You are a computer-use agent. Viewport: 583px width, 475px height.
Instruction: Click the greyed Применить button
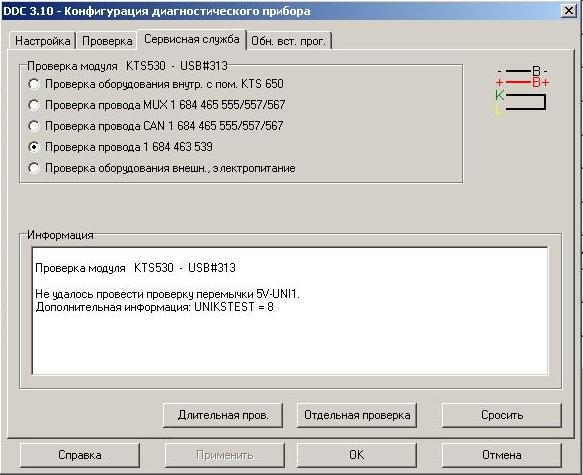(225, 455)
